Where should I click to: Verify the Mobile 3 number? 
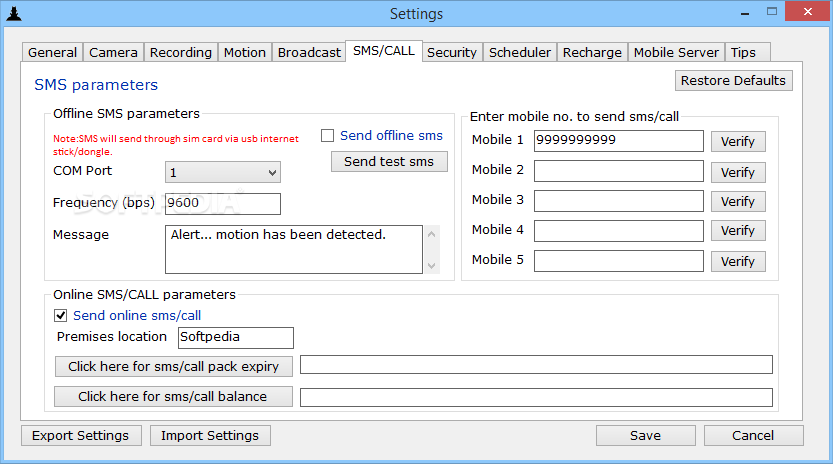738,201
